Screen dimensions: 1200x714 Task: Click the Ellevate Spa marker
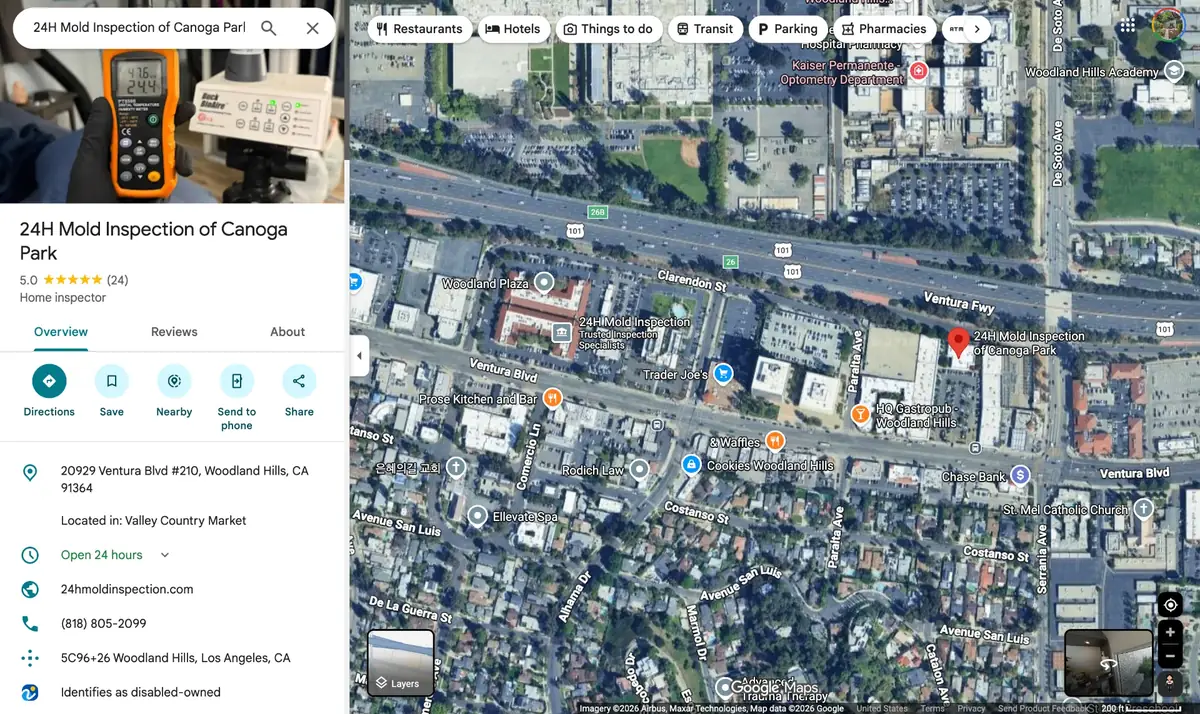[478, 516]
